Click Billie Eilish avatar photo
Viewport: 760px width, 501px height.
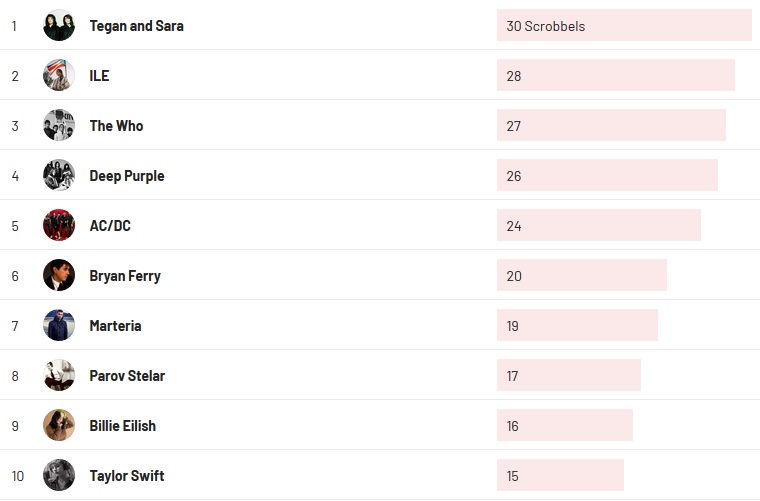click(59, 425)
